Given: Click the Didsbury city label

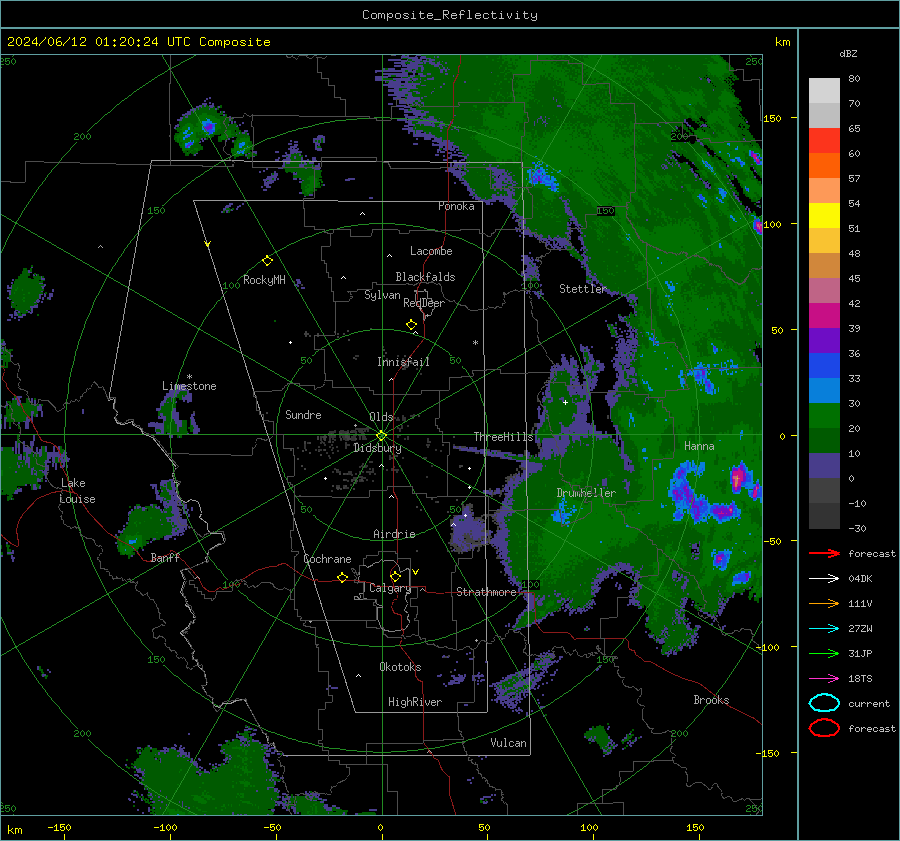Looking at the screenshot, I should click(x=377, y=448).
